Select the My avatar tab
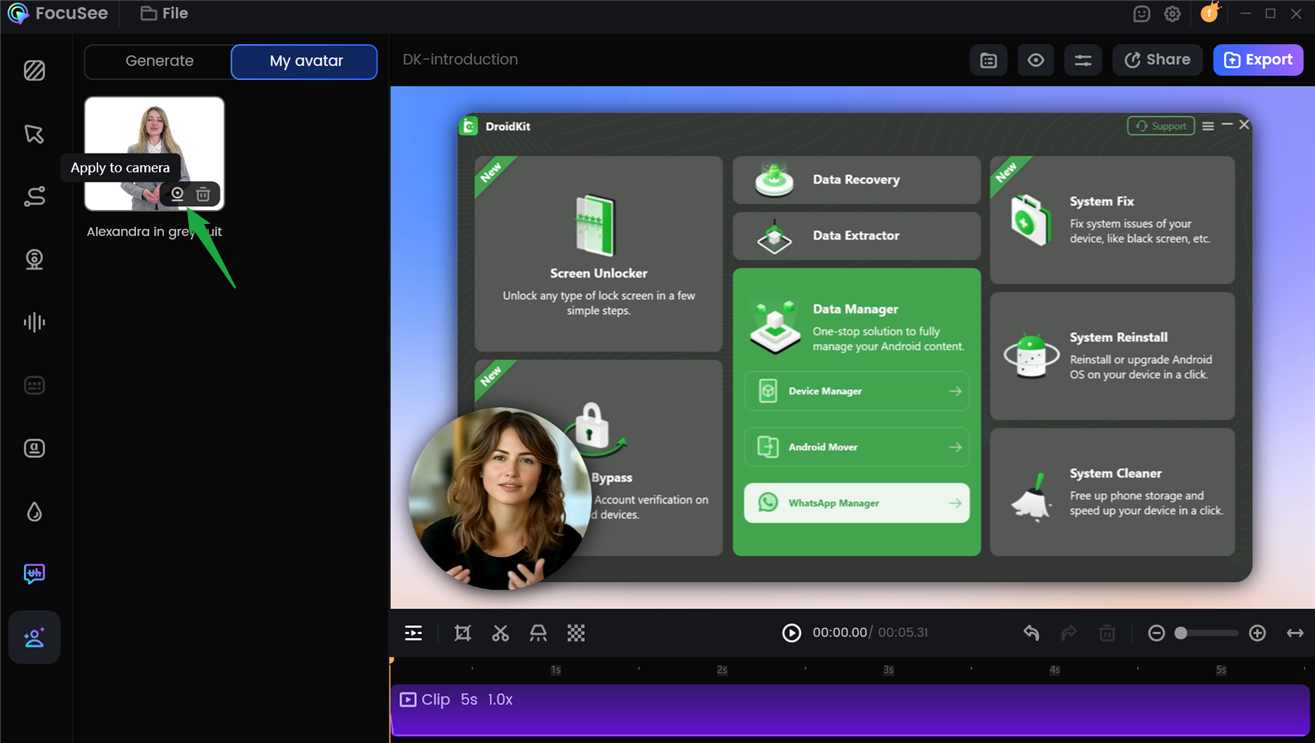This screenshot has width=1315, height=743. (x=305, y=61)
